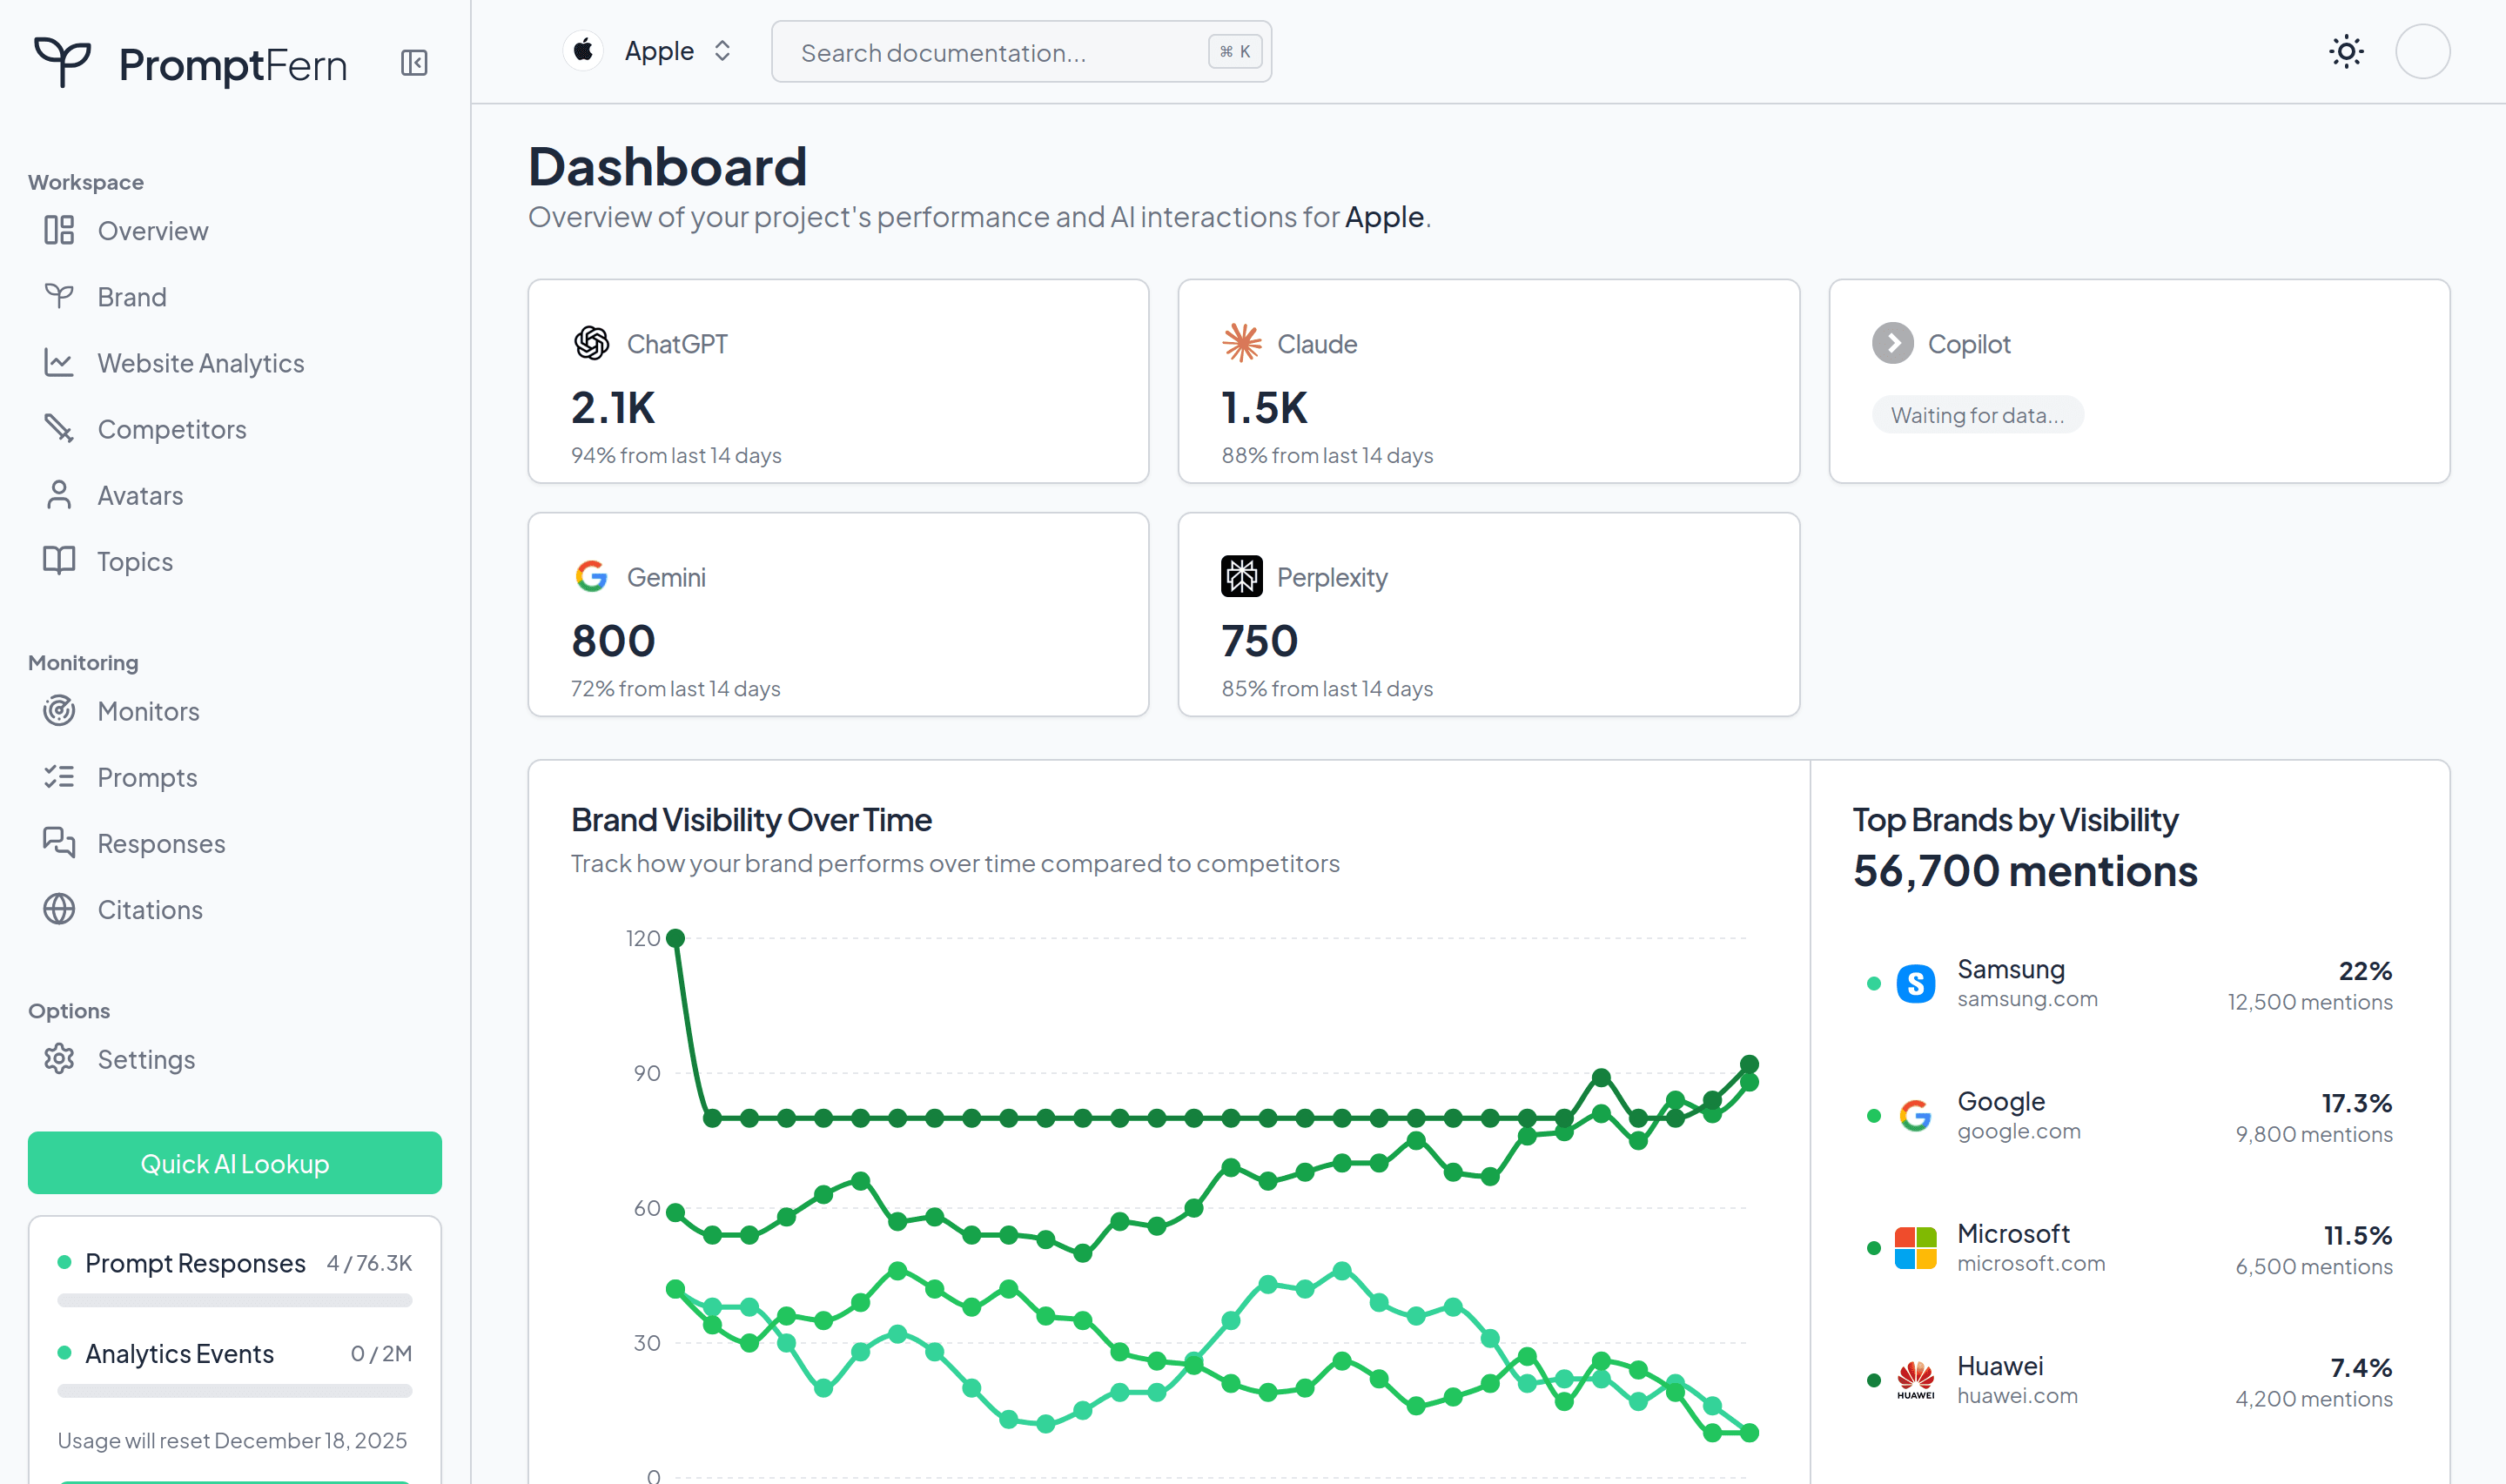This screenshot has width=2506, height=1484.
Task: Open the Settings page
Action: coord(146,1058)
